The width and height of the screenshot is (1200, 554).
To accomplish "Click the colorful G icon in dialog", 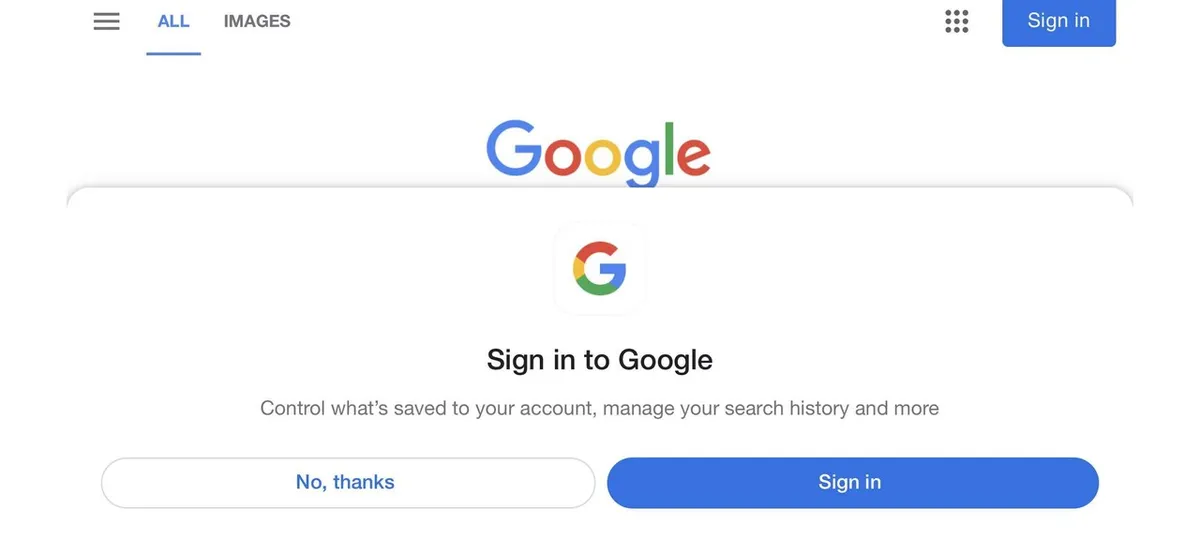I will pos(600,268).
